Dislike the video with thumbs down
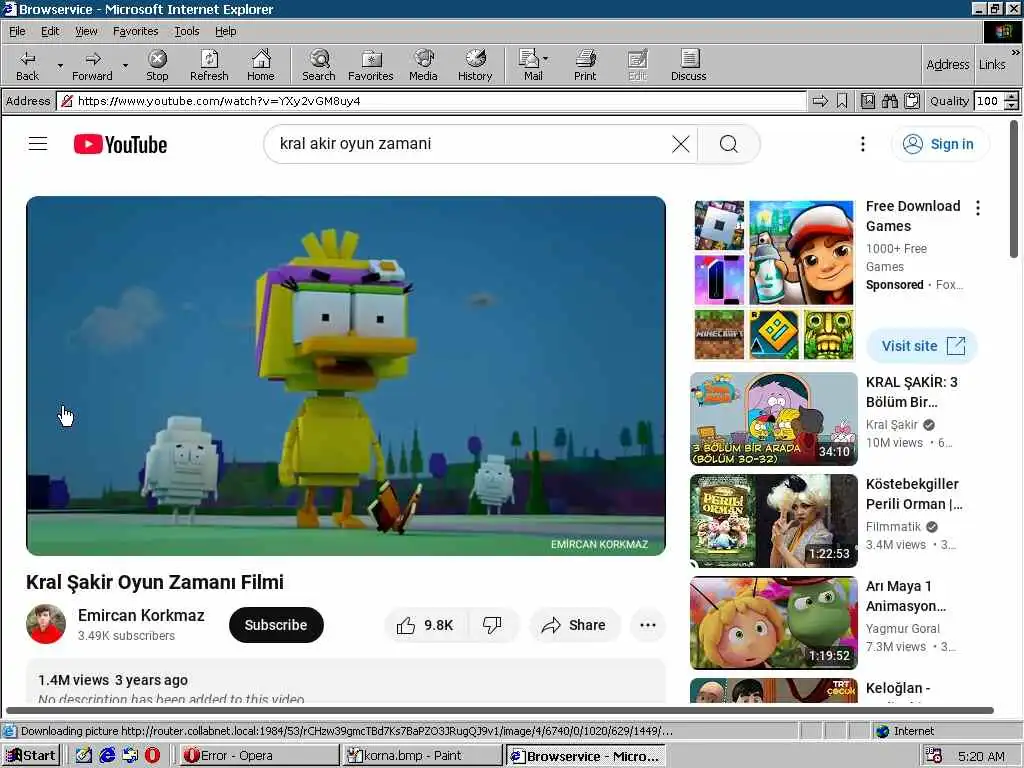This screenshot has height=768, width=1024. point(492,625)
